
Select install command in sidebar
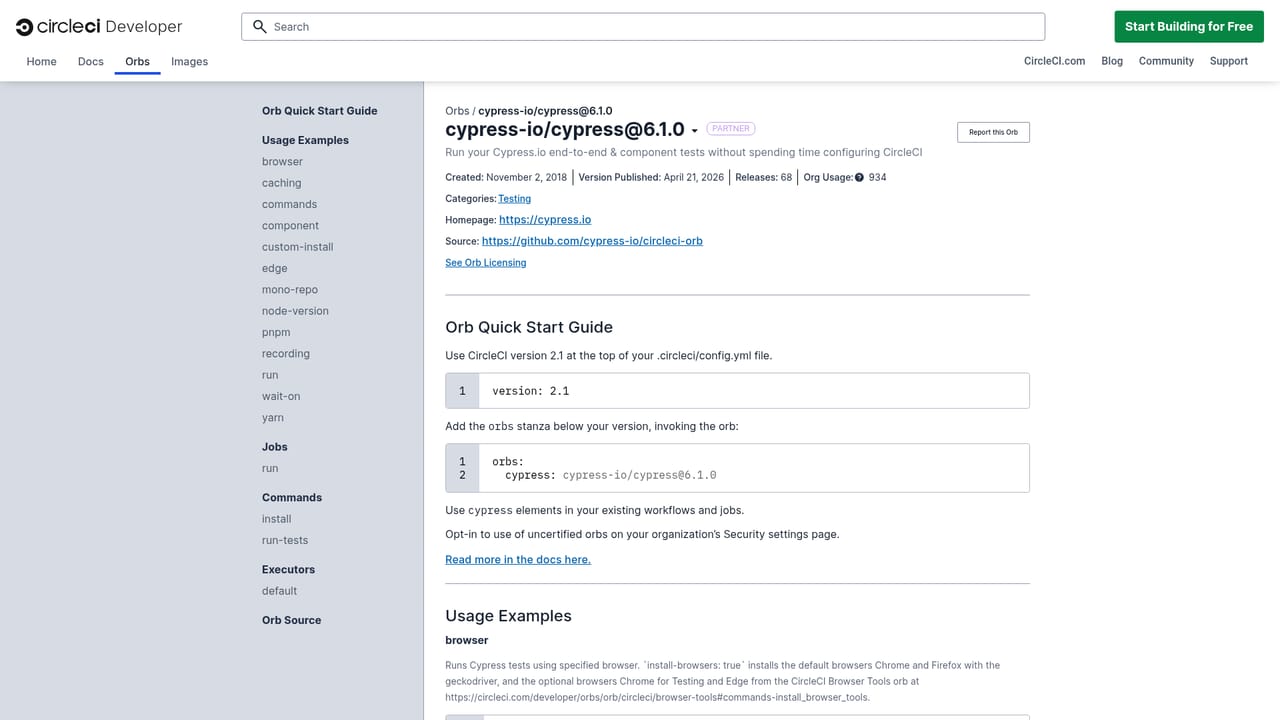click(276, 519)
